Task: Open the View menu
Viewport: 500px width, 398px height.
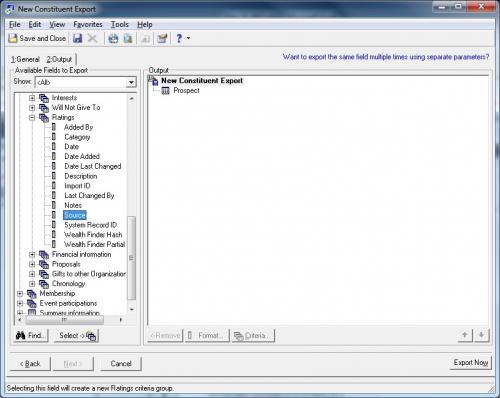Action: point(57,24)
